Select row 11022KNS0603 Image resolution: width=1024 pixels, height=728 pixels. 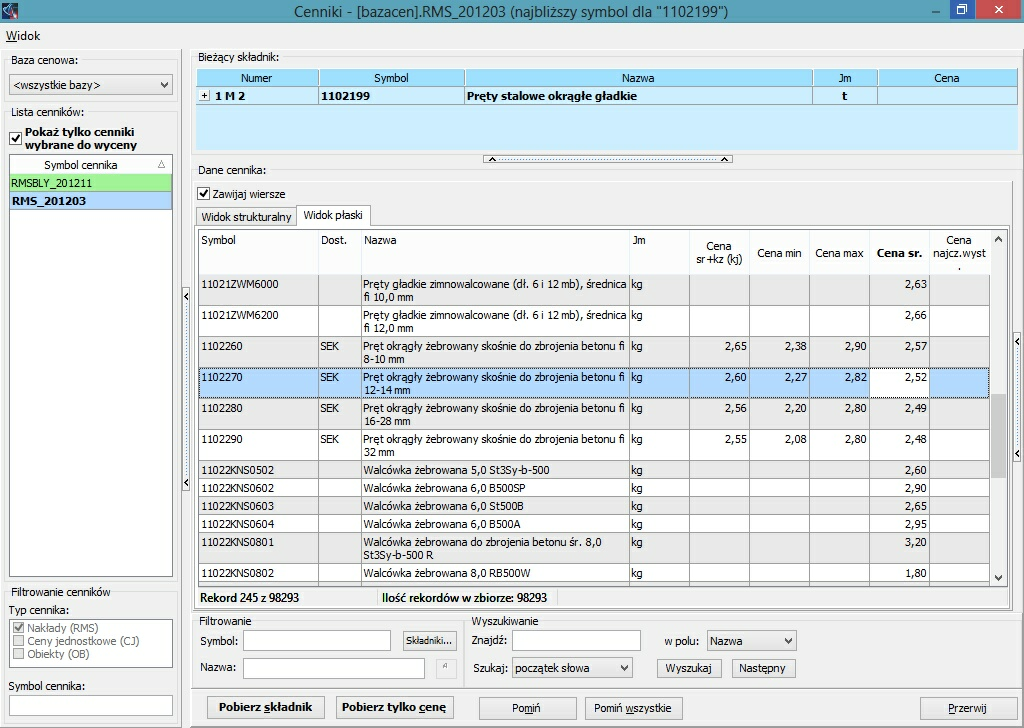point(594,506)
